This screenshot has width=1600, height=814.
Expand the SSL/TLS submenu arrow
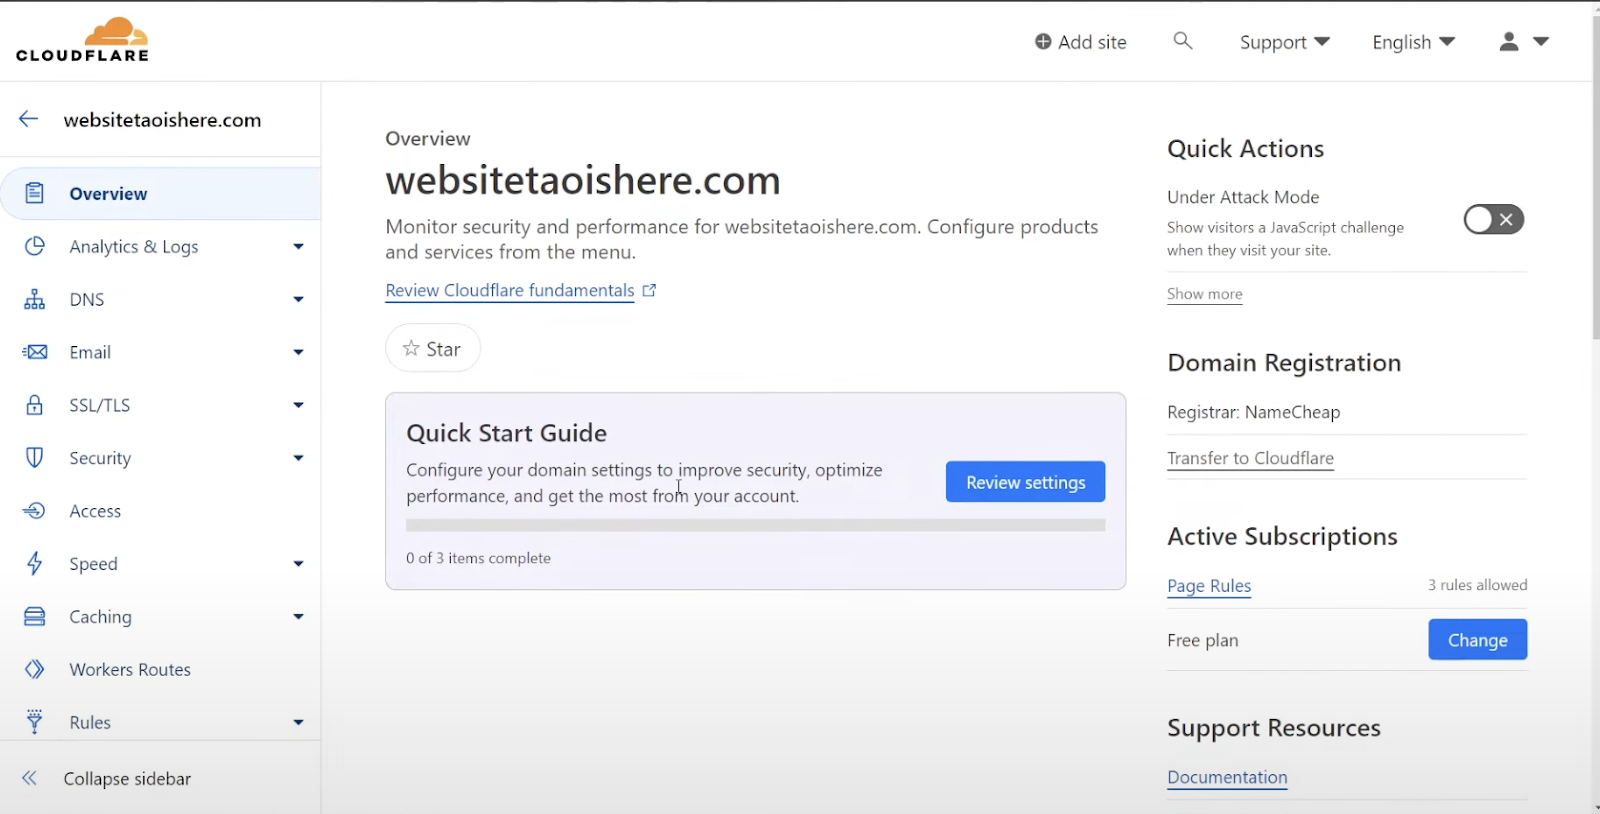pyautogui.click(x=298, y=405)
